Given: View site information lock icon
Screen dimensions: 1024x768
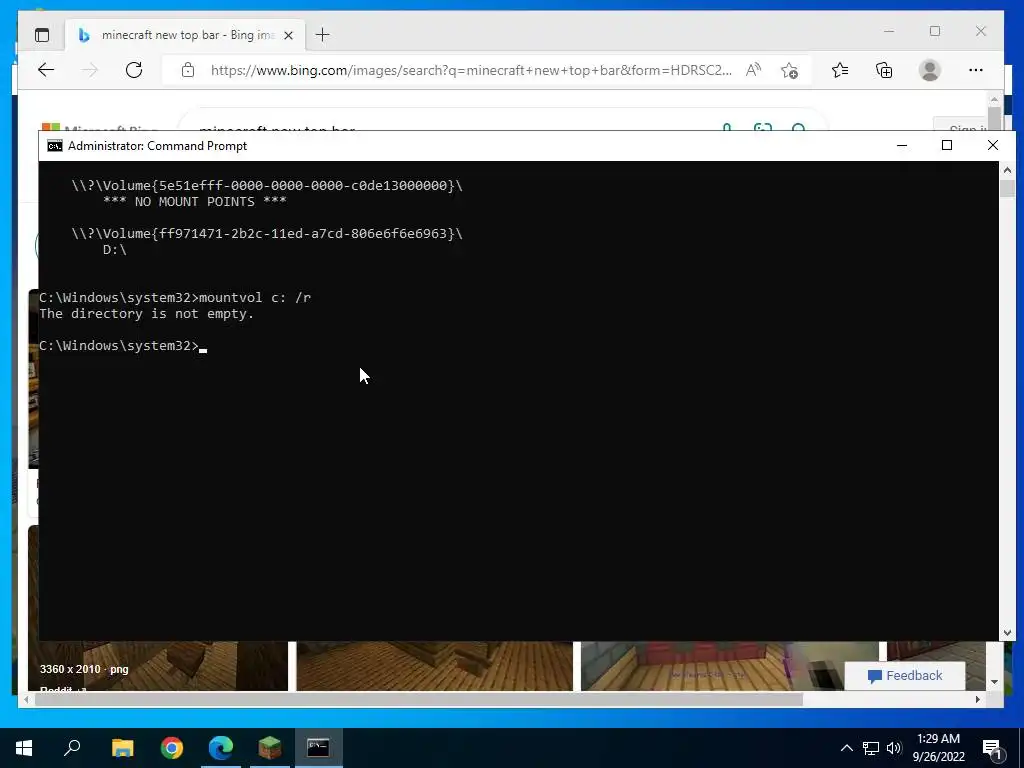Looking at the screenshot, I should (x=188, y=70).
